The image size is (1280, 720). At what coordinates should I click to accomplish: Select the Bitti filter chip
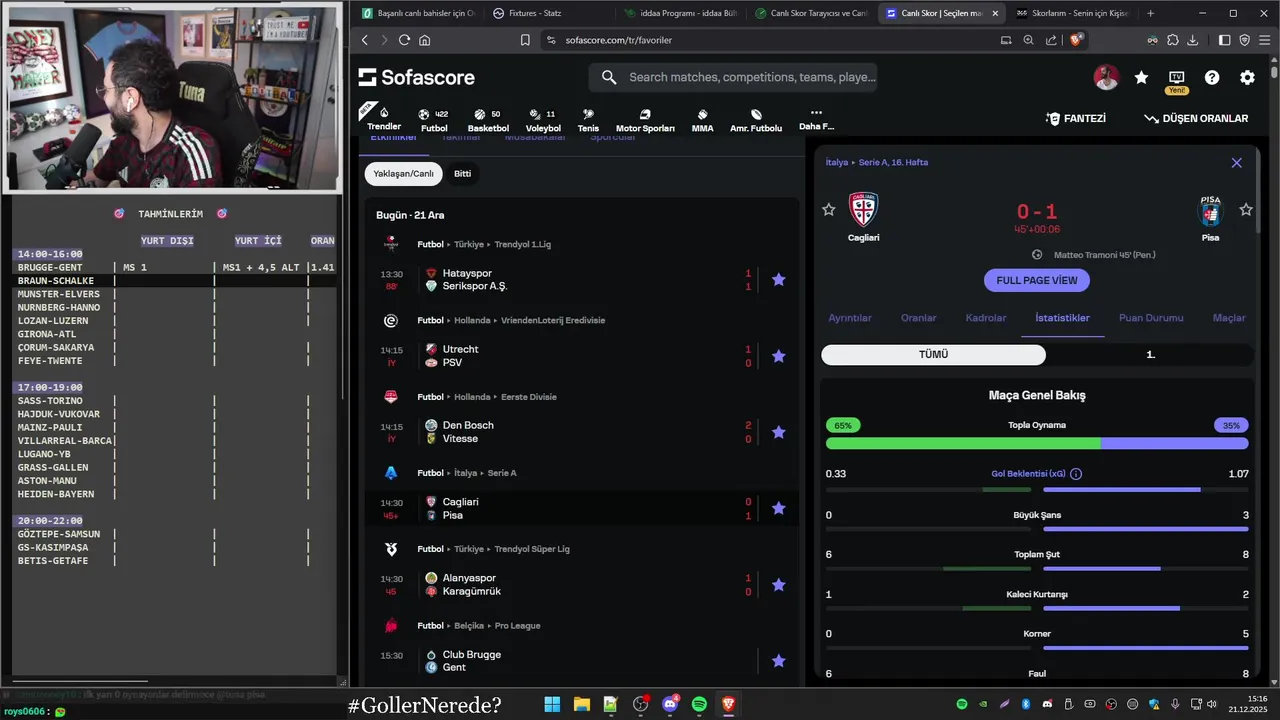point(463,174)
